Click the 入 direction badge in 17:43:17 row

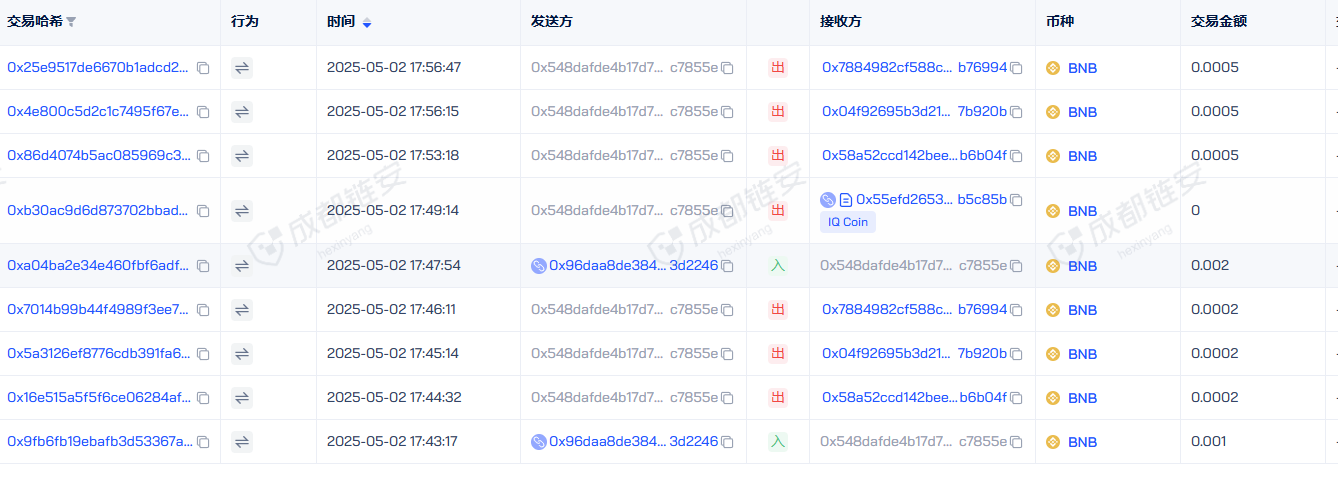778,442
